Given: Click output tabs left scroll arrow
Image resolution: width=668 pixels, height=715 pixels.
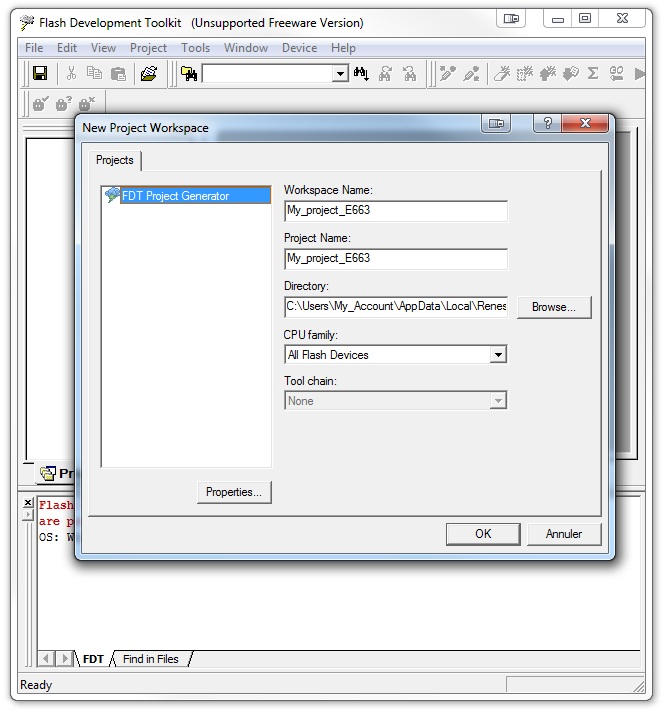Looking at the screenshot, I should (x=46, y=658).
